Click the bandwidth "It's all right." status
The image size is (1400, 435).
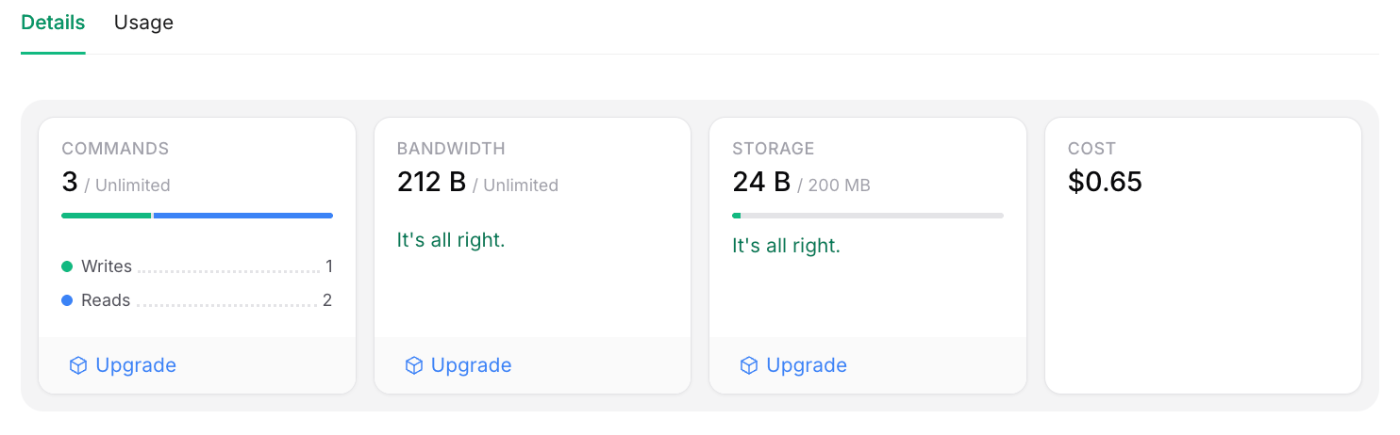click(x=451, y=241)
